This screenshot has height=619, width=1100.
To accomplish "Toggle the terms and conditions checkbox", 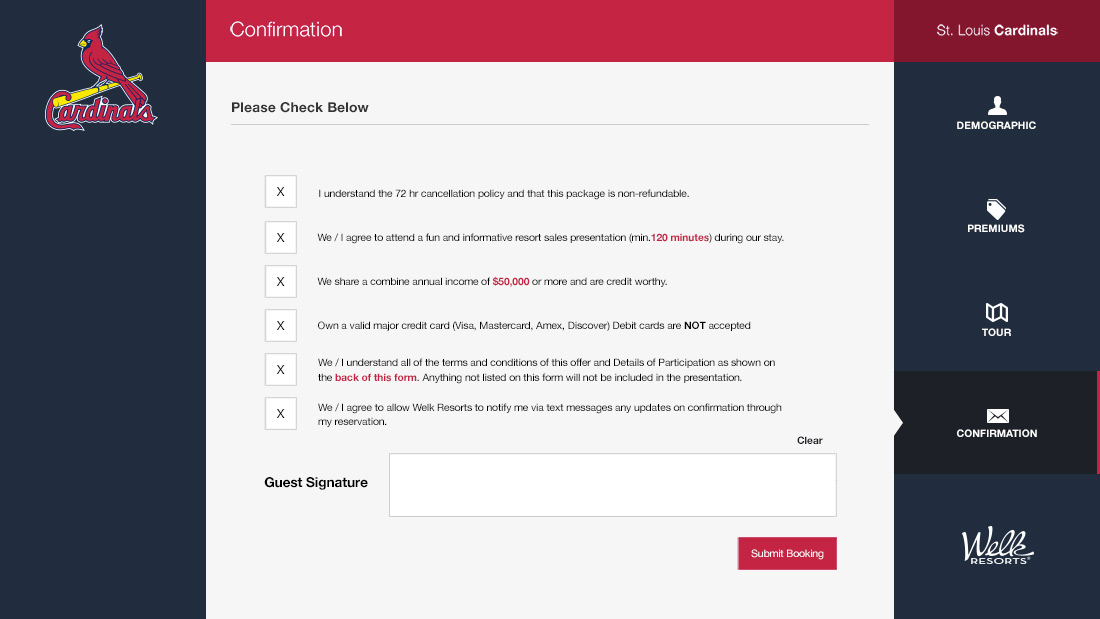I will pyautogui.click(x=281, y=369).
